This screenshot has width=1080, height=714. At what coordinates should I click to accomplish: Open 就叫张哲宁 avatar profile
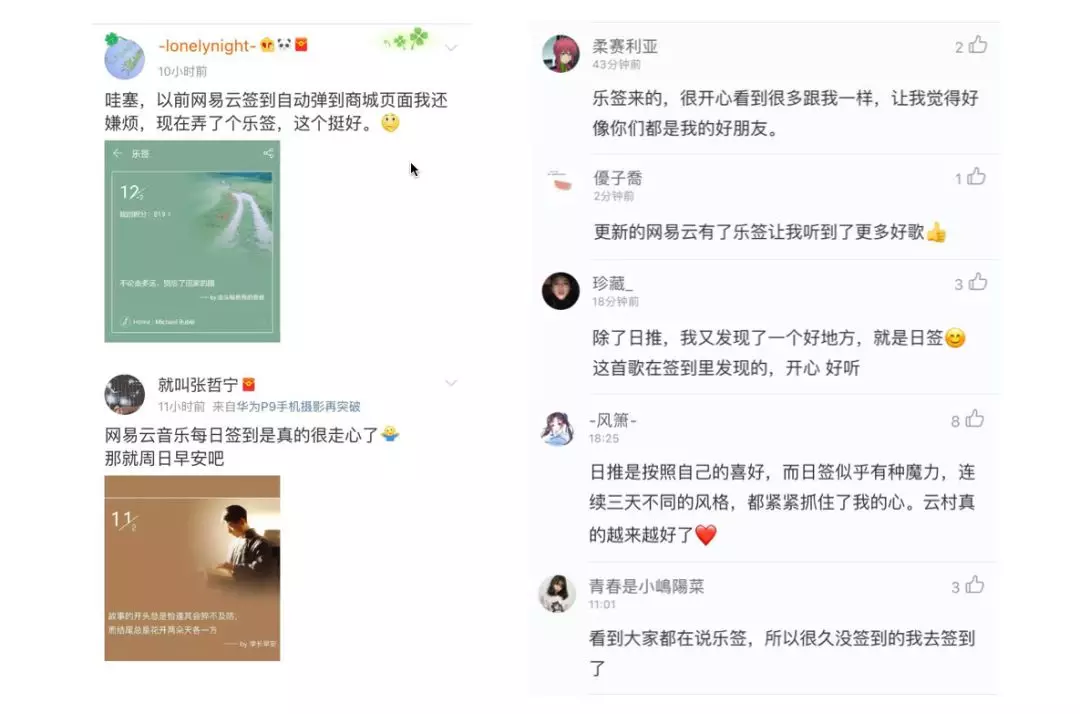[125, 394]
